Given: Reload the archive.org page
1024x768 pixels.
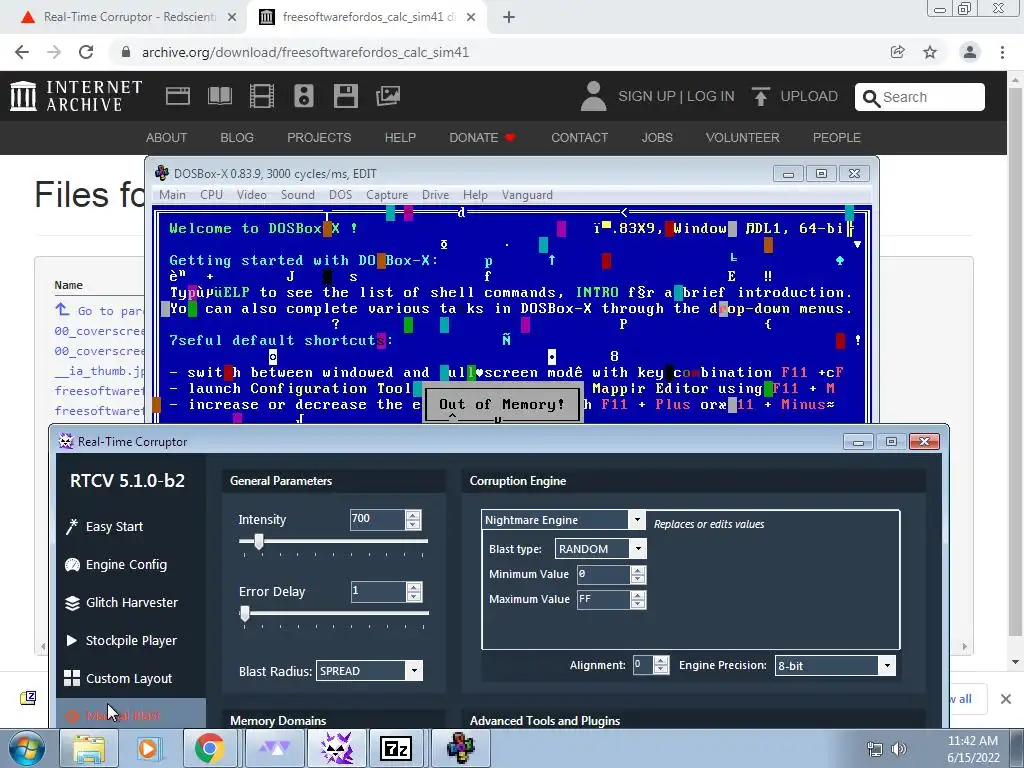Looking at the screenshot, I should coord(86,52).
